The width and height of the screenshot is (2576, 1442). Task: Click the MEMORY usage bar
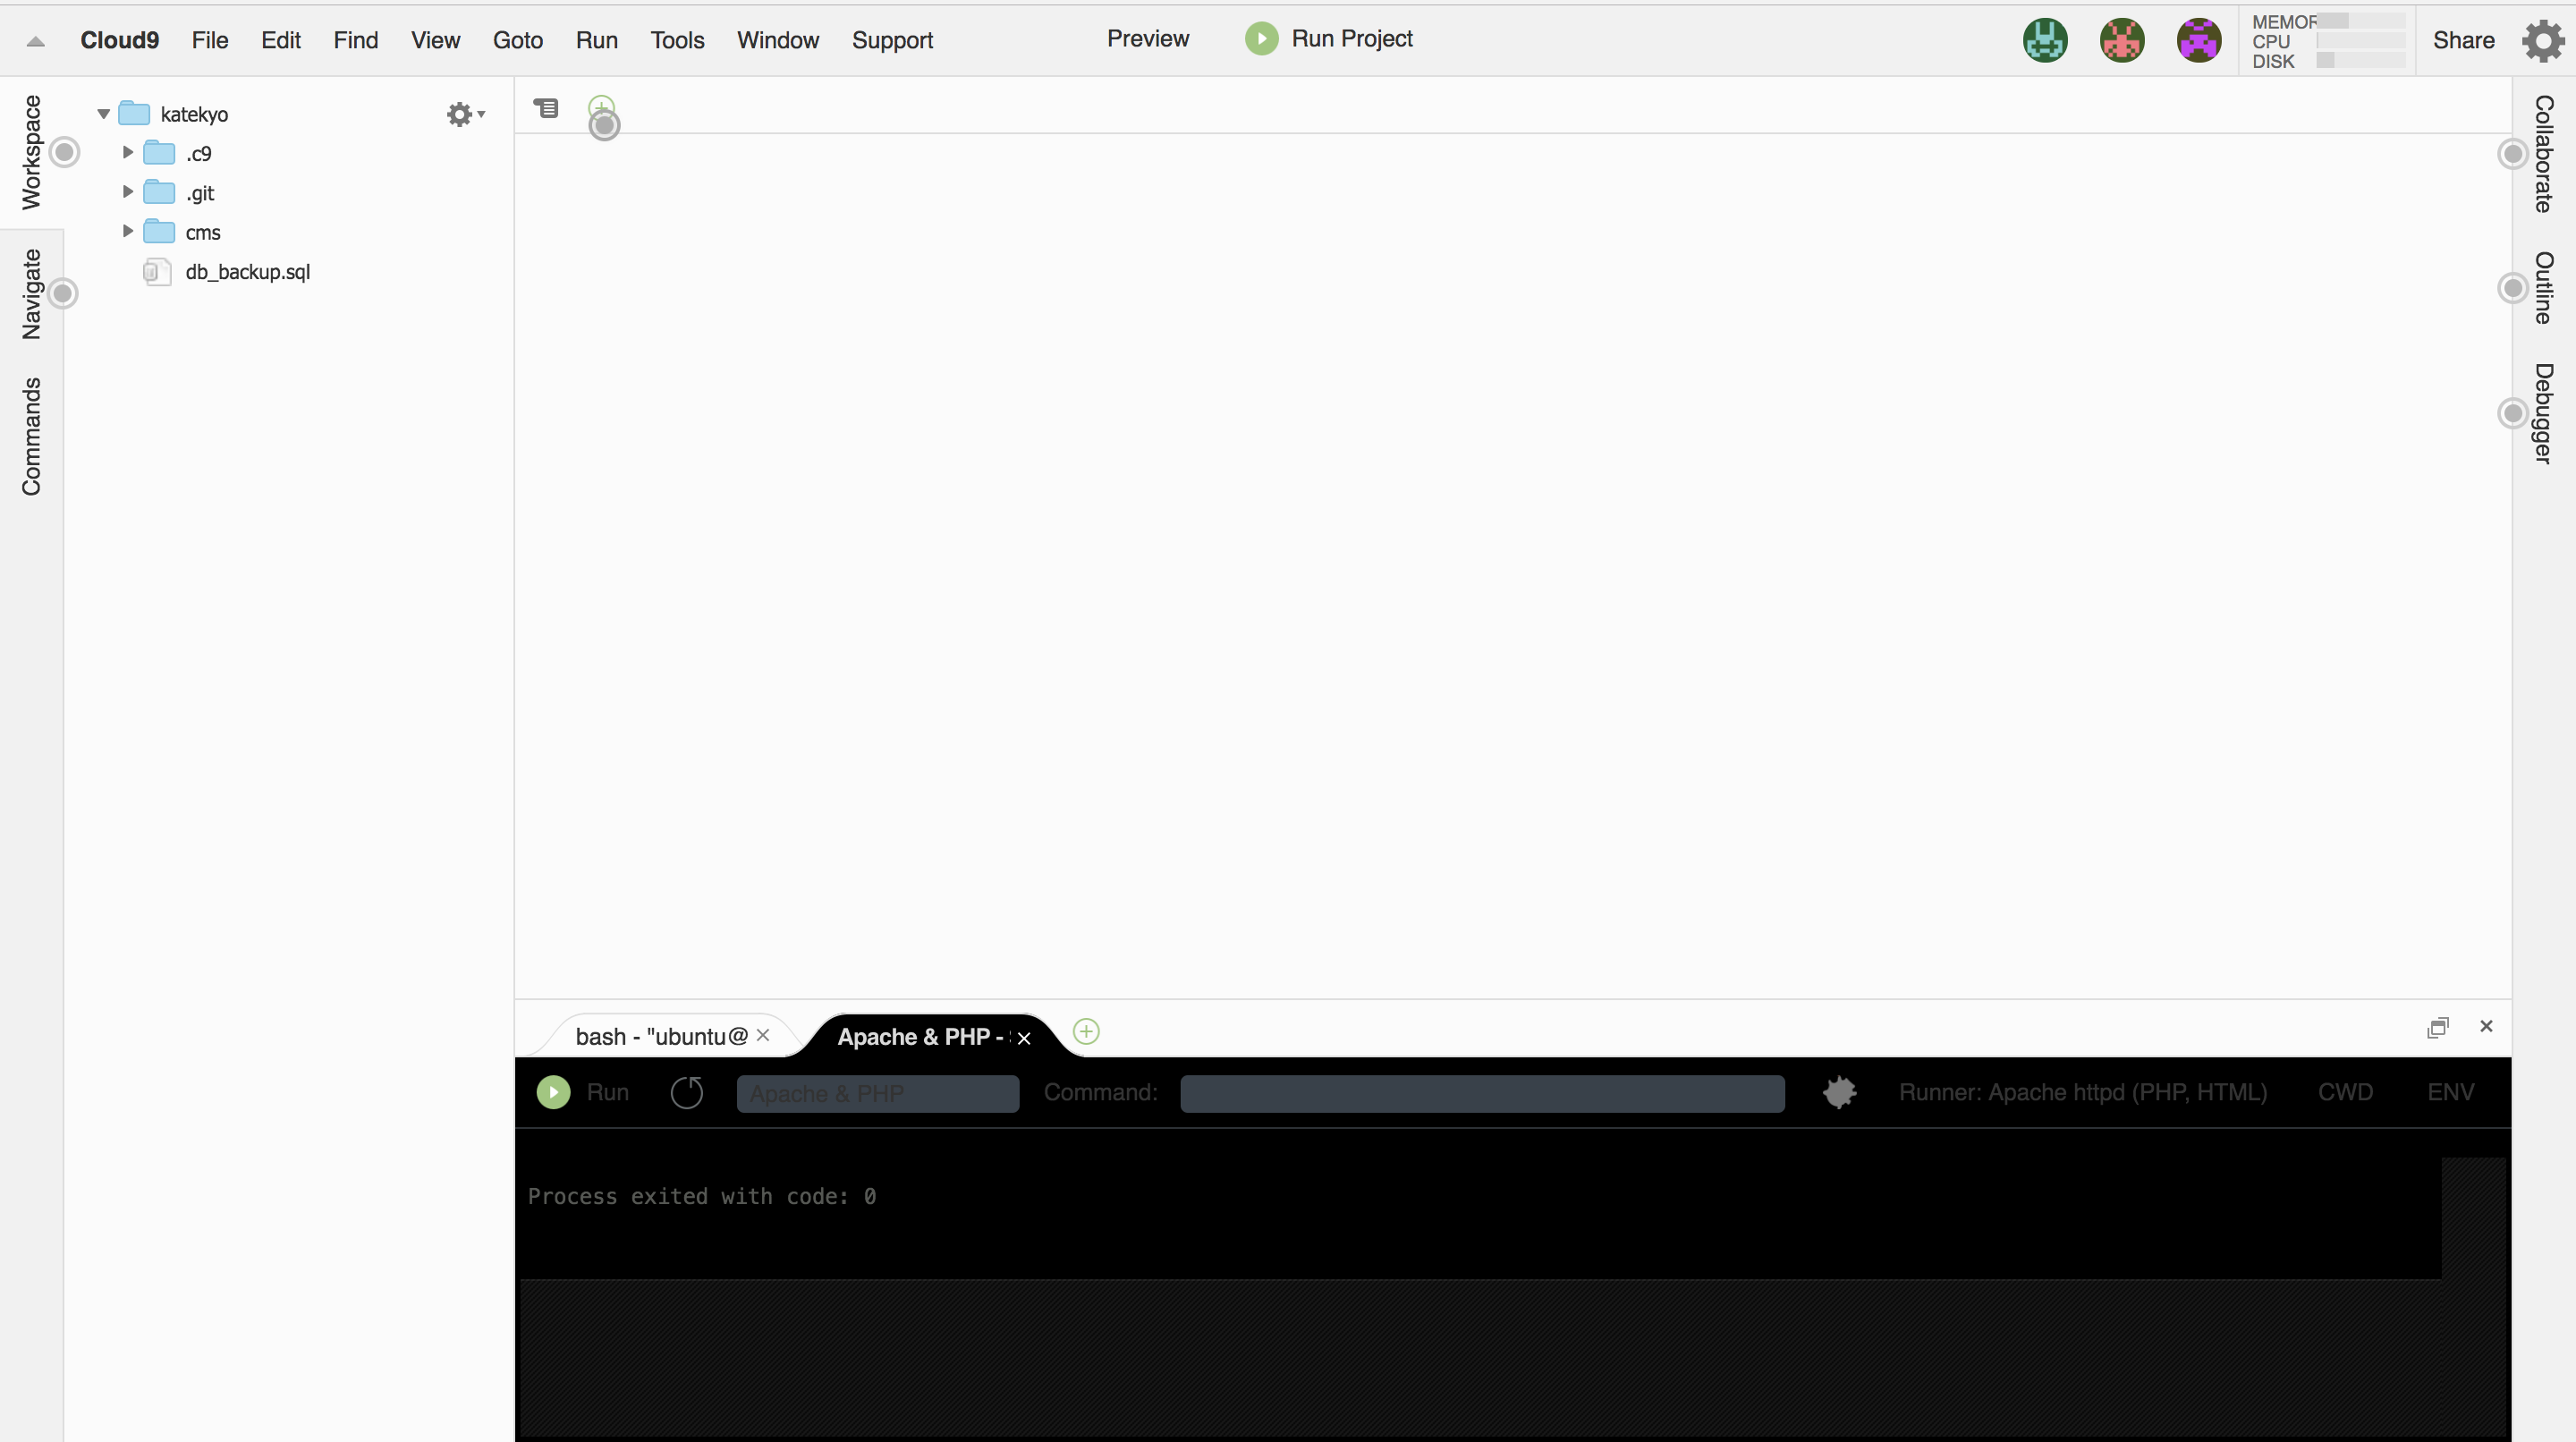2361,21
